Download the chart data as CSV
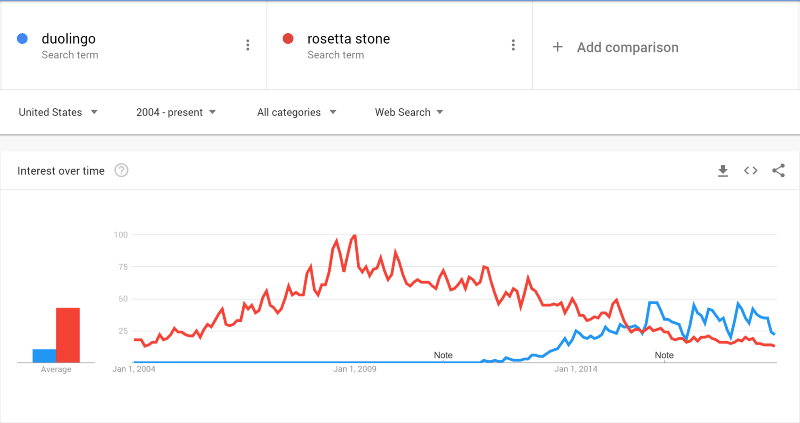 pyautogui.click(x=723, y=171)
